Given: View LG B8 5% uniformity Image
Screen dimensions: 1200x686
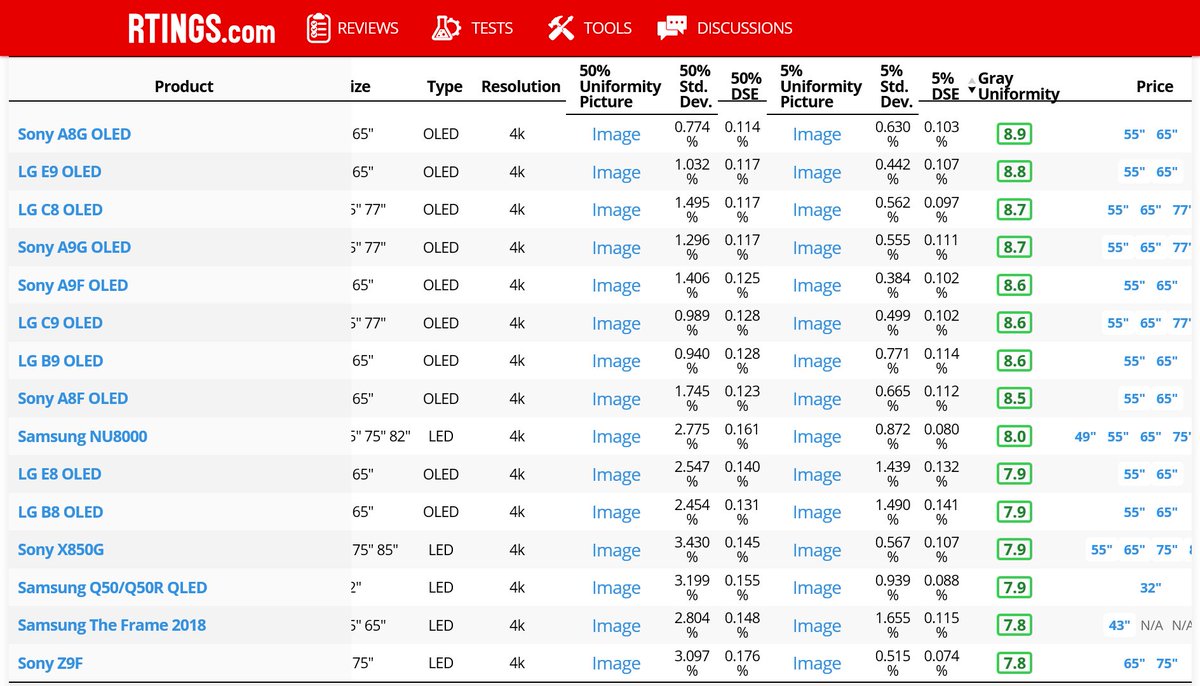Looking at the screenshot, I should 817,513.
